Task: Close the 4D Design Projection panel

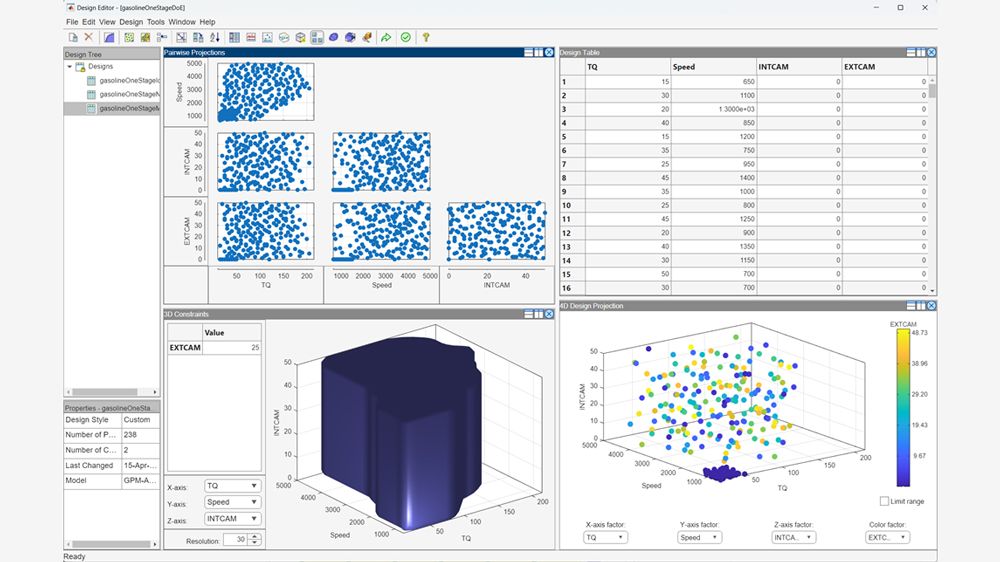Action: pos(931,305)
